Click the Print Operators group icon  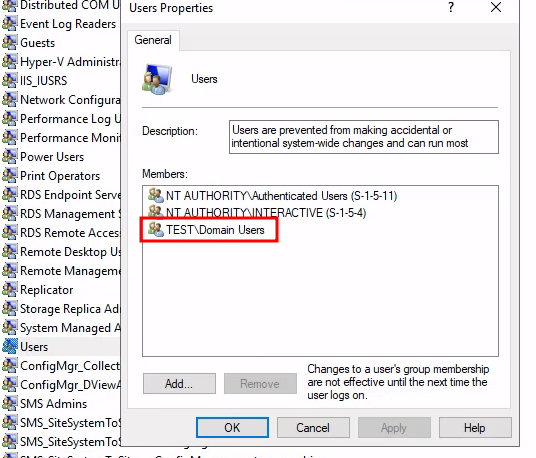pos(9,175)
